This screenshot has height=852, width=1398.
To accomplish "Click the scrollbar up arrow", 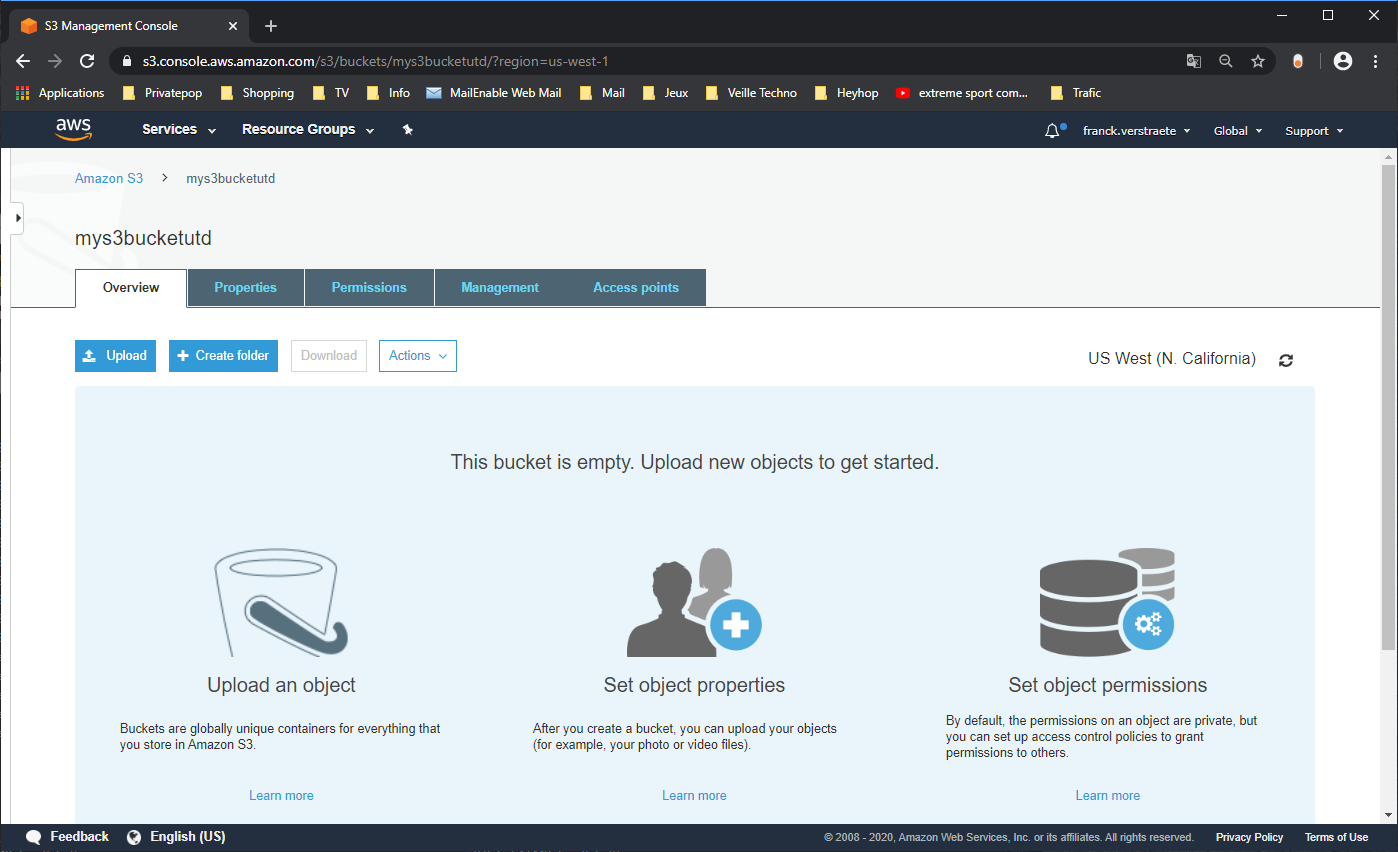I will [1389, 157].
